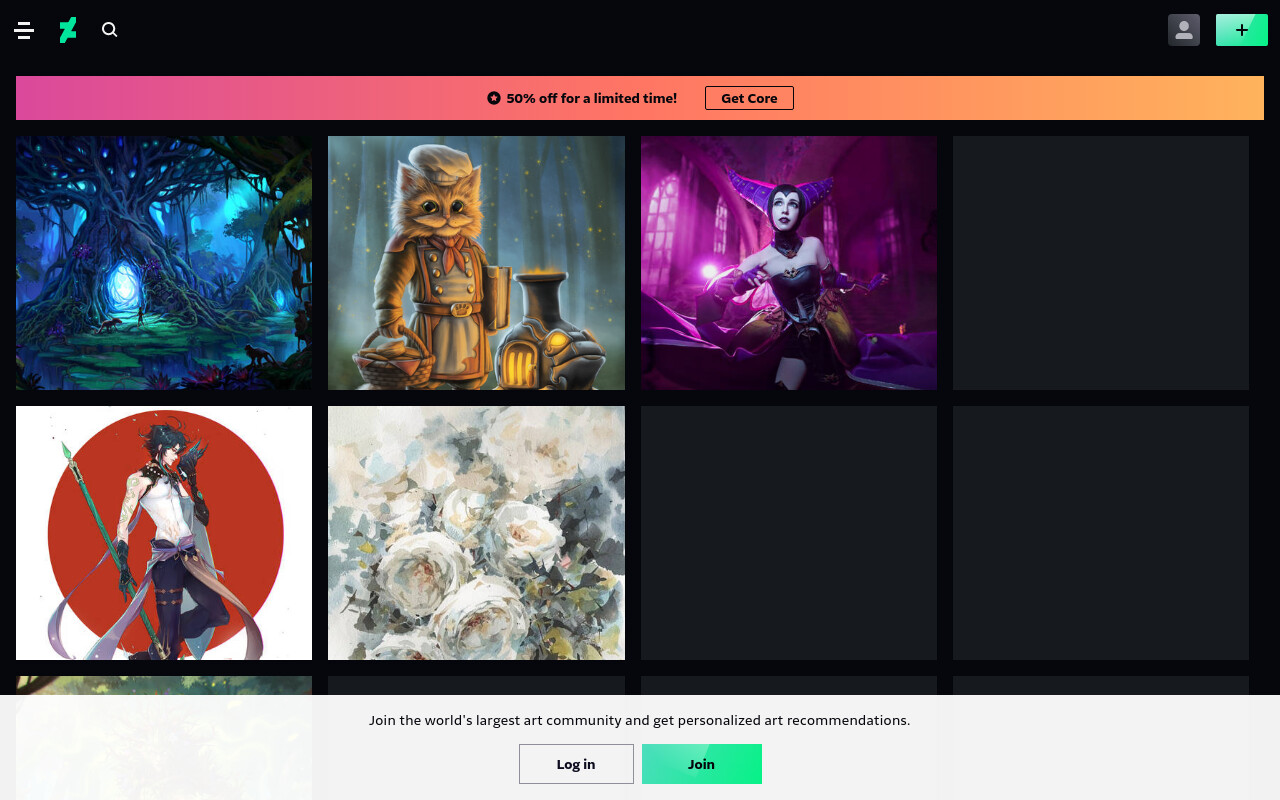Open the chef cat painting thumbnail
1280x800 pixels.
(476, 263)
